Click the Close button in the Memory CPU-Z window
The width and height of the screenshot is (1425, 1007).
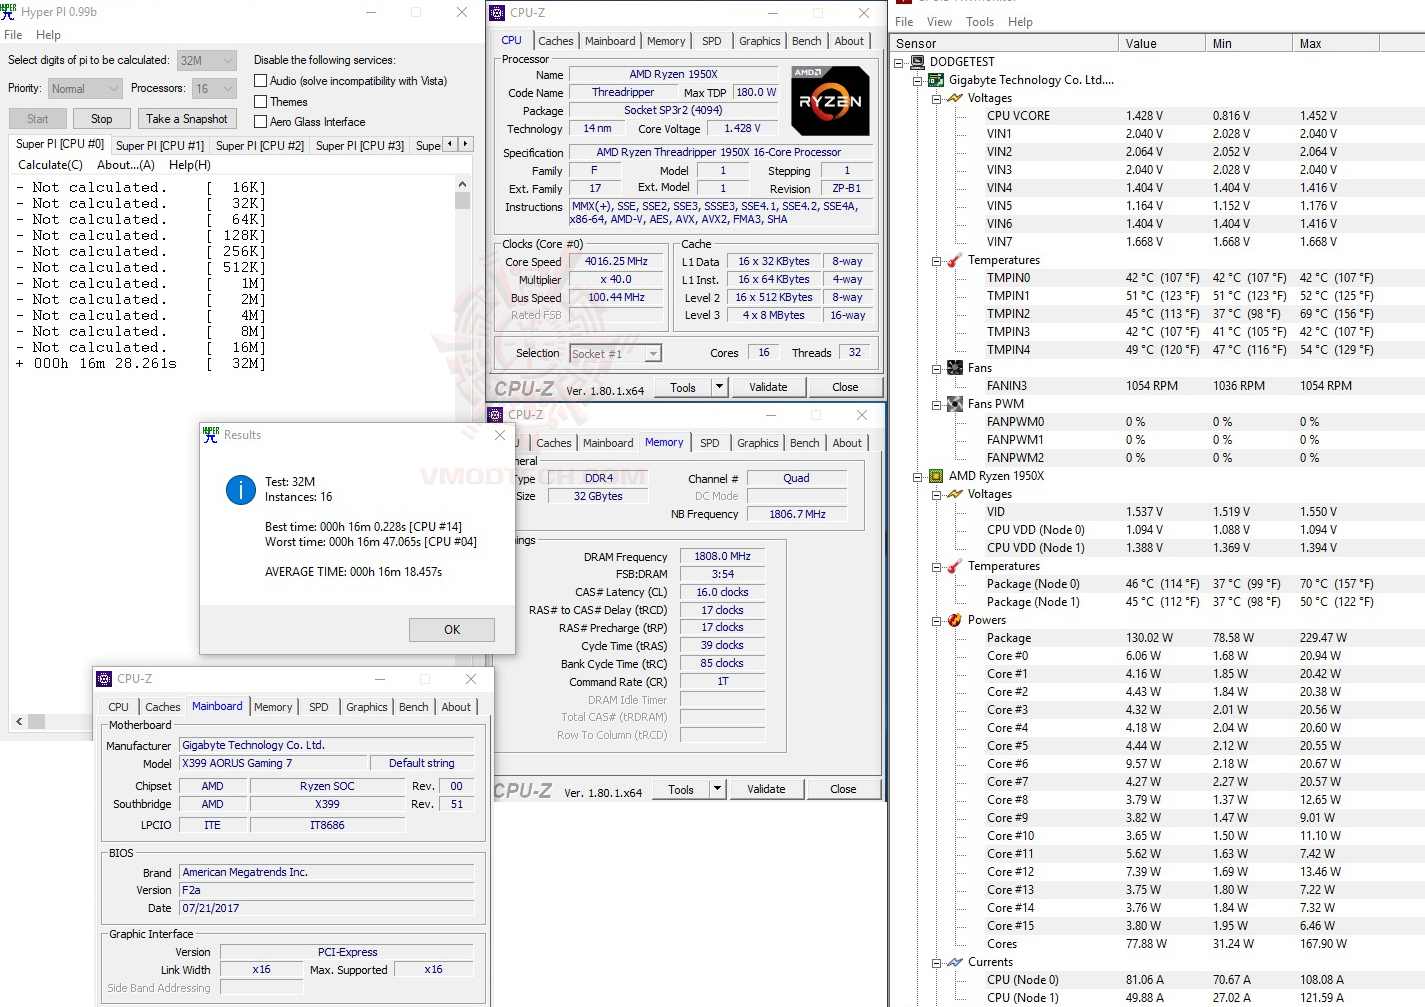click(843, 789)
